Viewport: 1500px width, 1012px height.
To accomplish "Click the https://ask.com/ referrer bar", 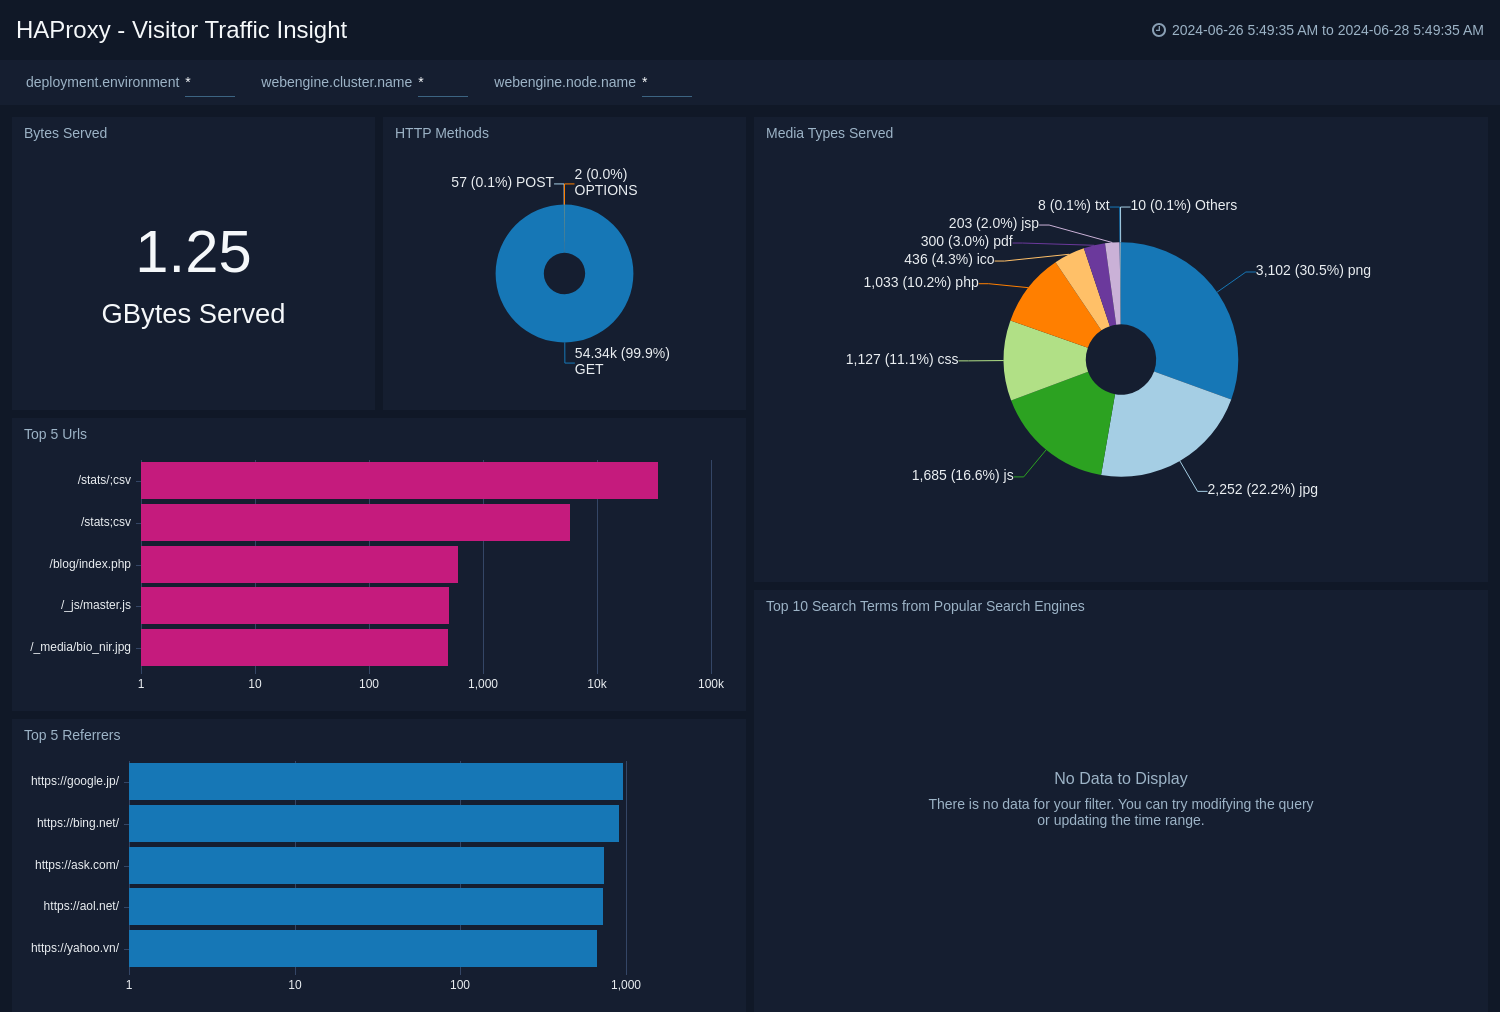I will pos(366,865).
